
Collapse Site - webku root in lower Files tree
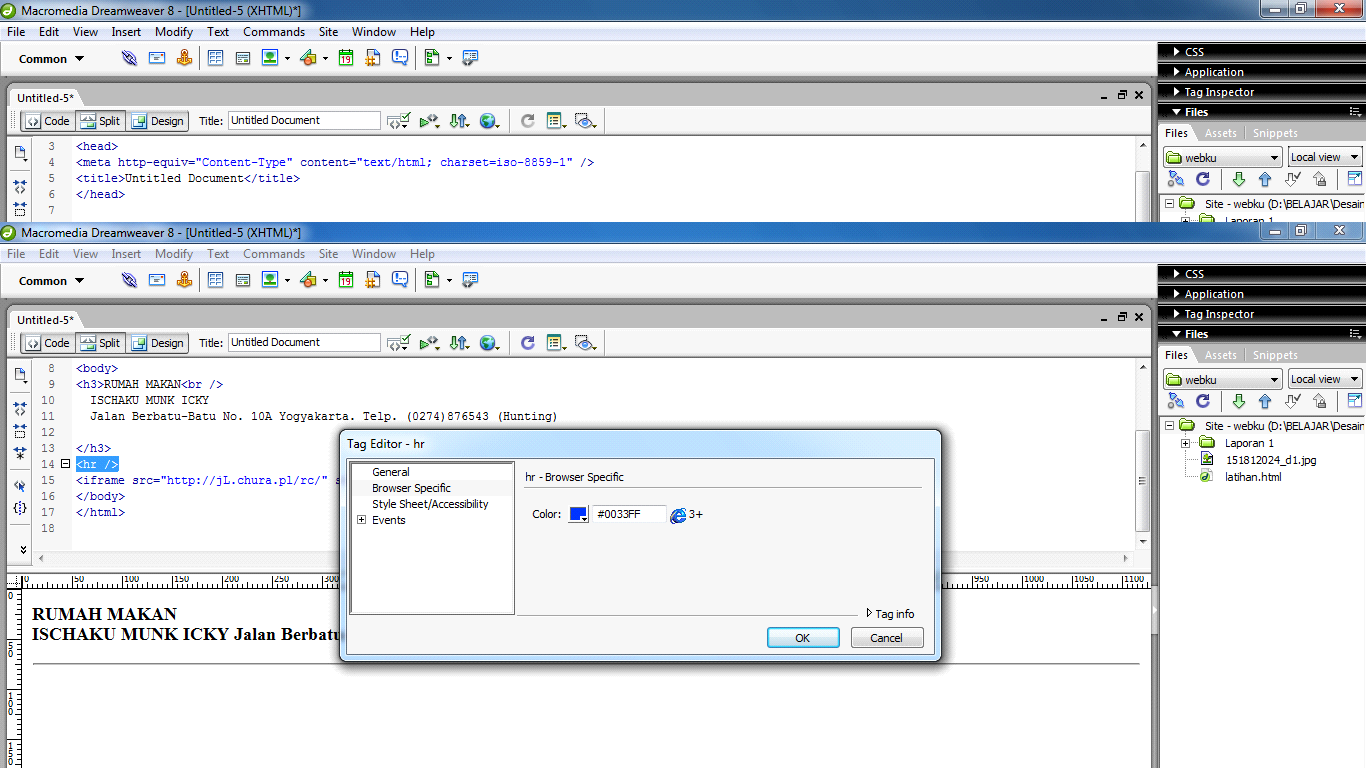[1168, 426]
